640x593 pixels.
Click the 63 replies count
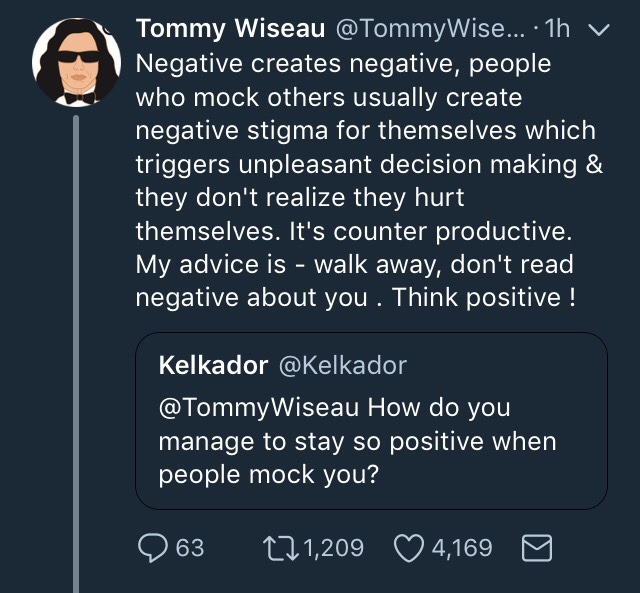(x=190, y=548)
